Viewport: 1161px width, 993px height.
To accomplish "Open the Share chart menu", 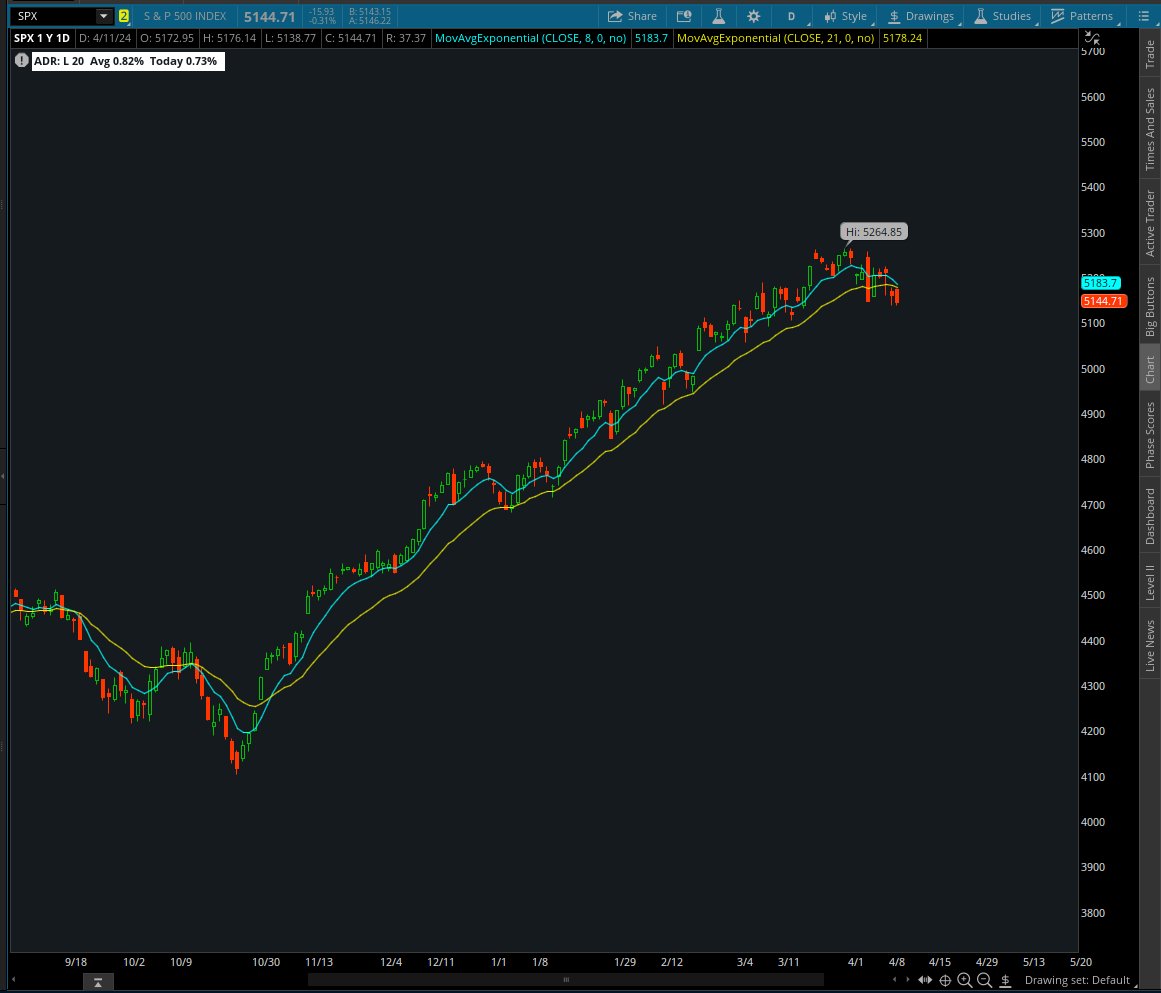I will [x=632, y=16].
